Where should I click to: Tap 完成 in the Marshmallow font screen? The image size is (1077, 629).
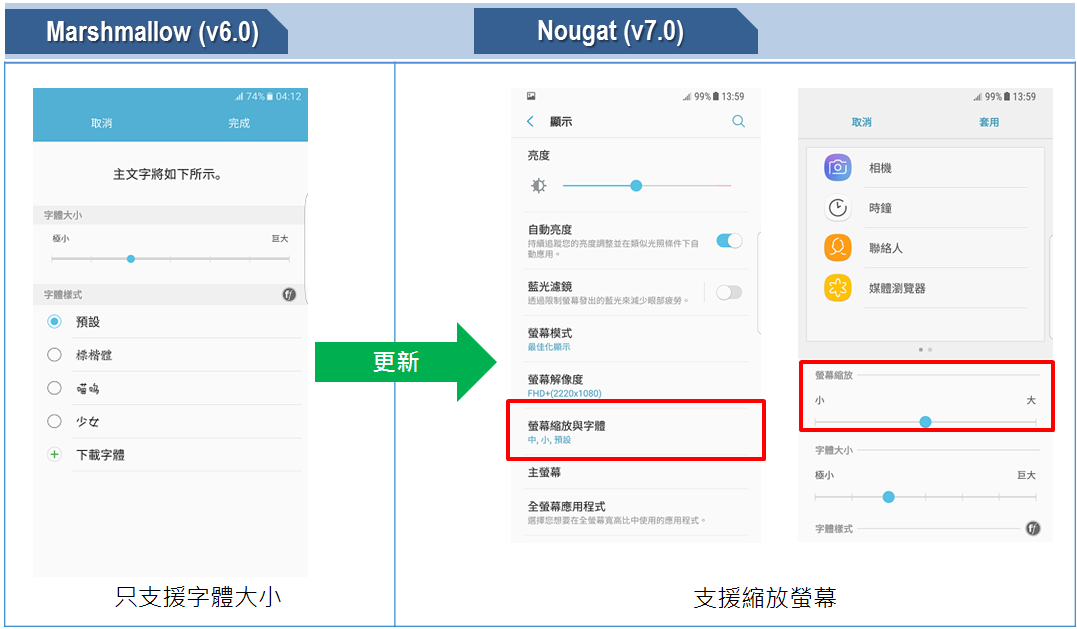239,123
